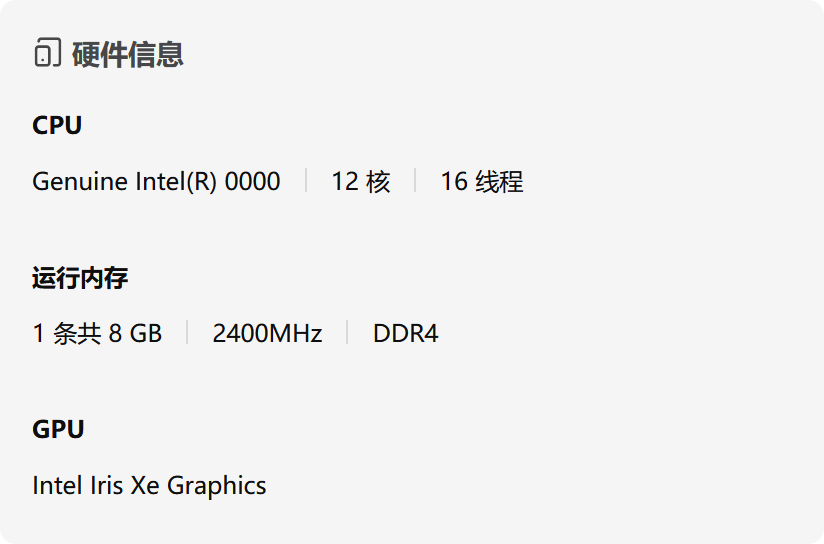Select the CPU section label
The image size is (824, 544).
point(57,126)
